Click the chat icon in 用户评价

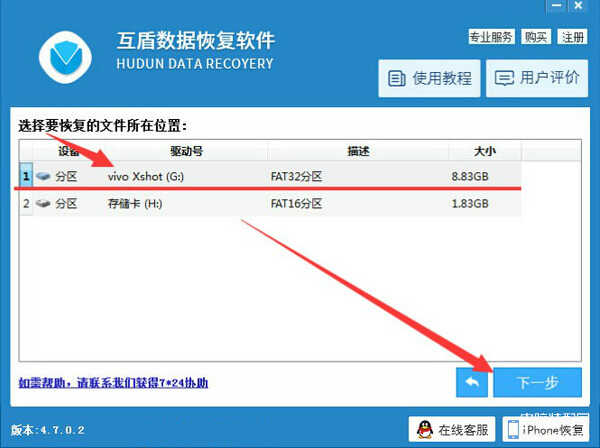pos(504,78)
